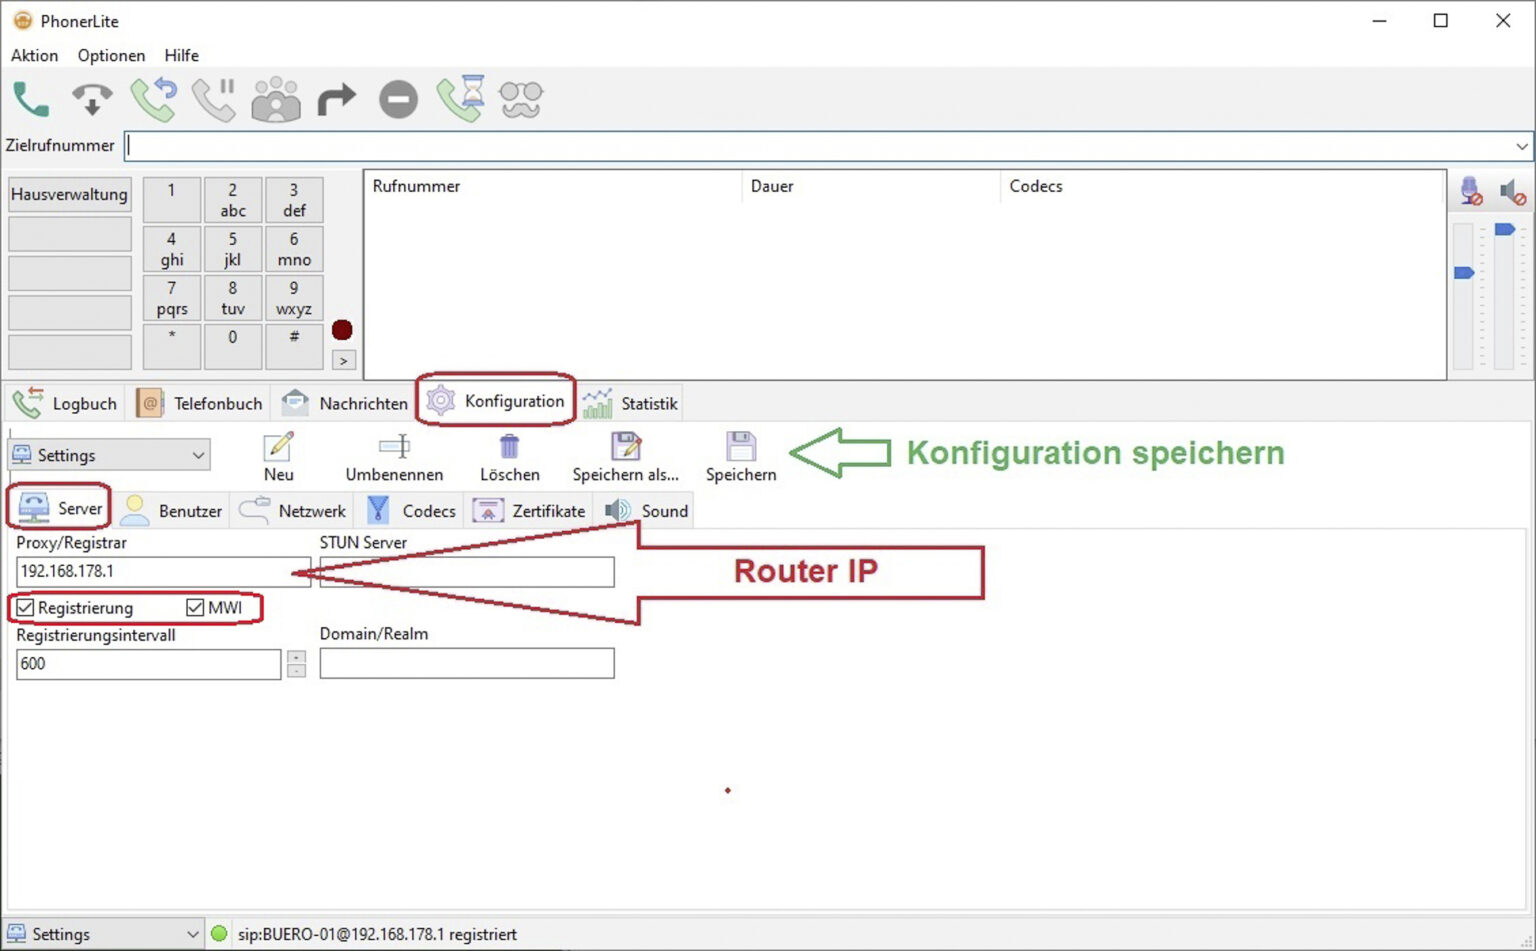Image resolution: width=1536 pixels, height=951 pixels.
Task: Click the call forward arrow icon
Action: coord(337,99)
